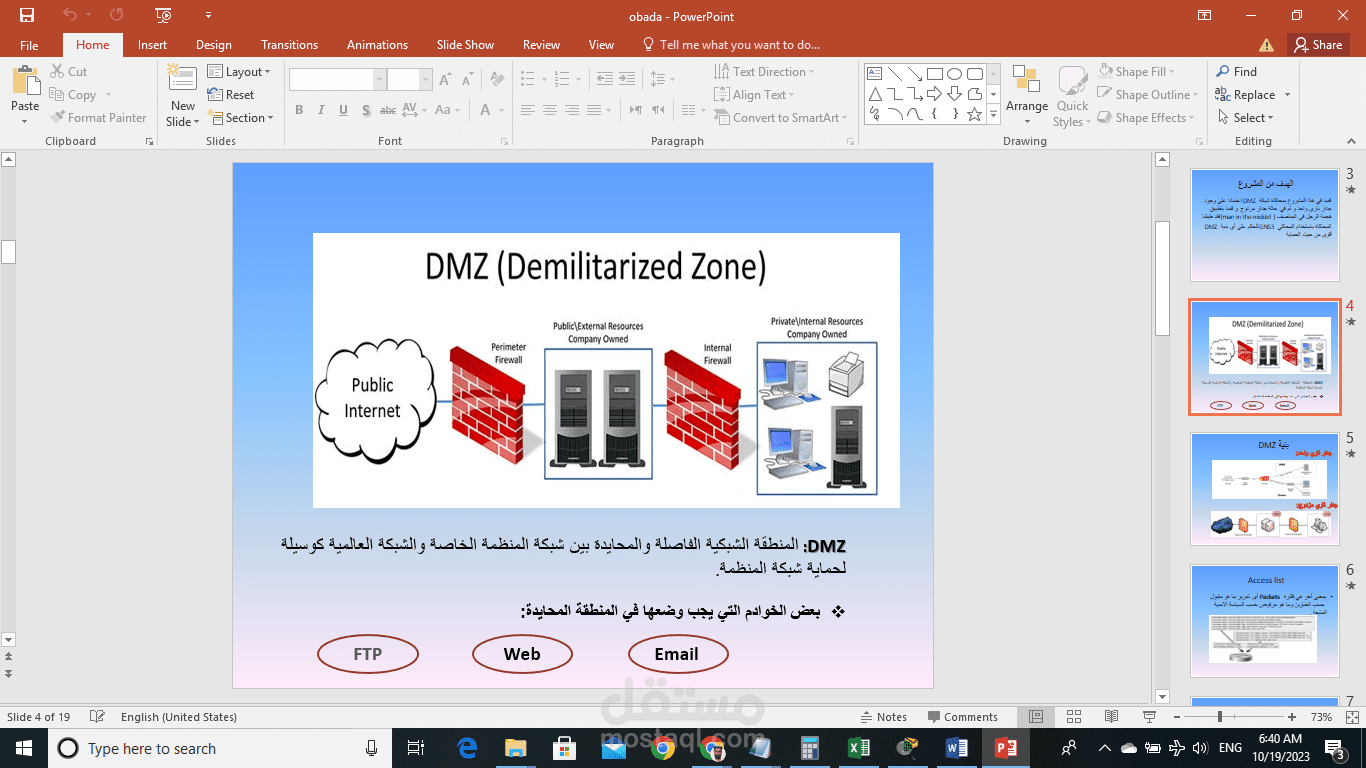Screen dimensions: 1366x768
Task: Save the presentation from the quick access toolbar
Action: (27, 15)
